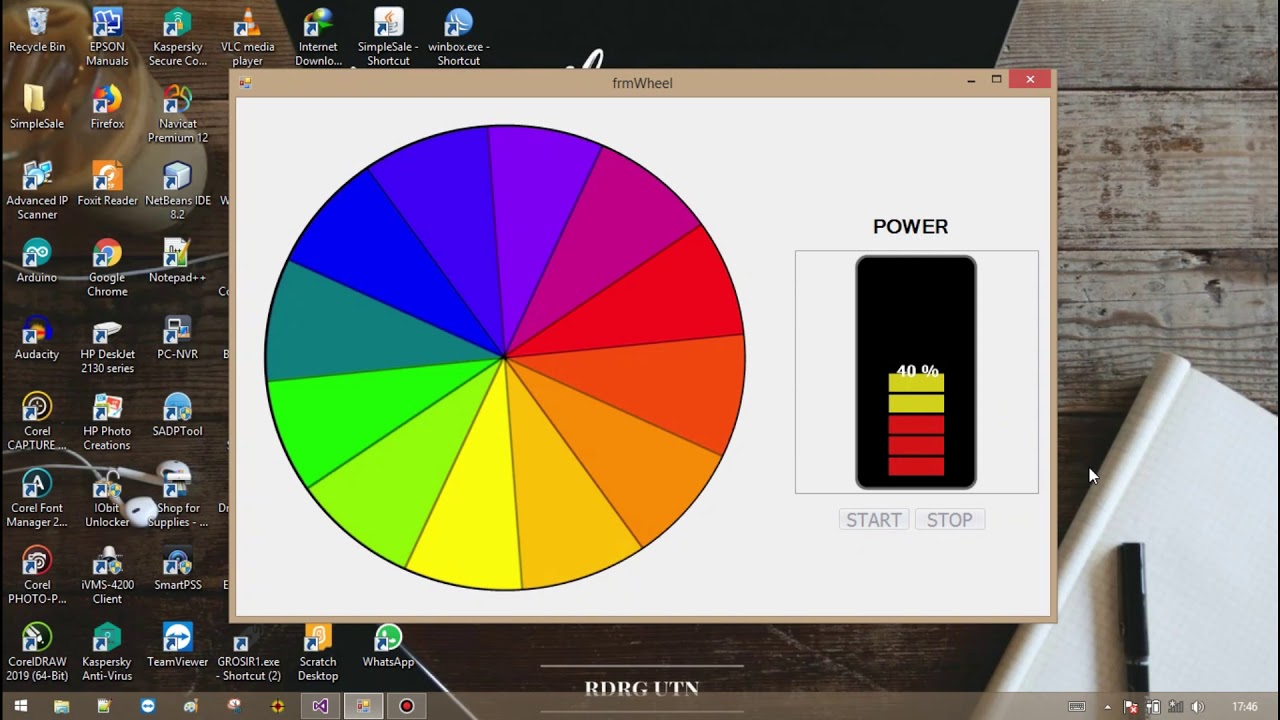
Task: Click the POWER label
Action: pos(910,227)
